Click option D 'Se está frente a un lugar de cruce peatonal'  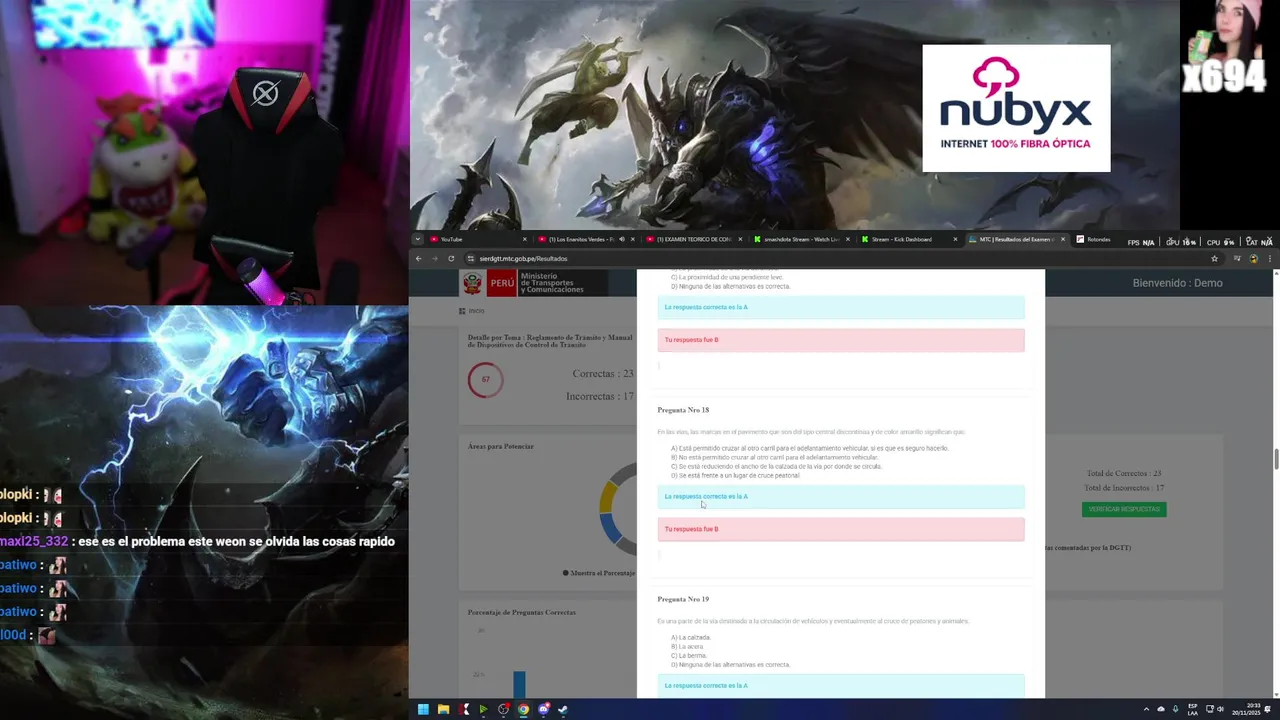735,475
